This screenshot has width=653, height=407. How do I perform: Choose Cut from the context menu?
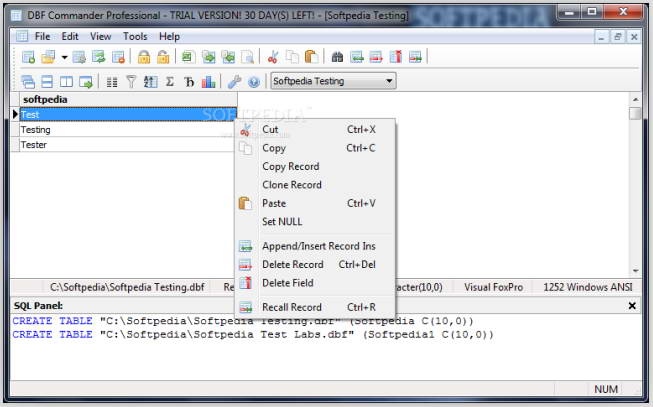[x=314, y=130]
